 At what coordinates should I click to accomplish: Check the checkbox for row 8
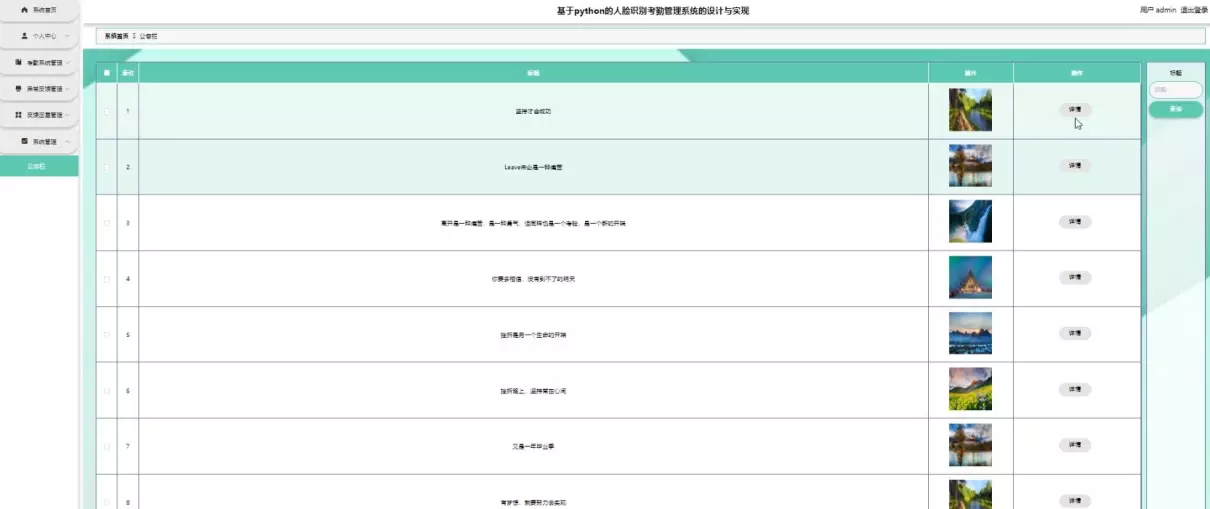click(x=107, y=502)
